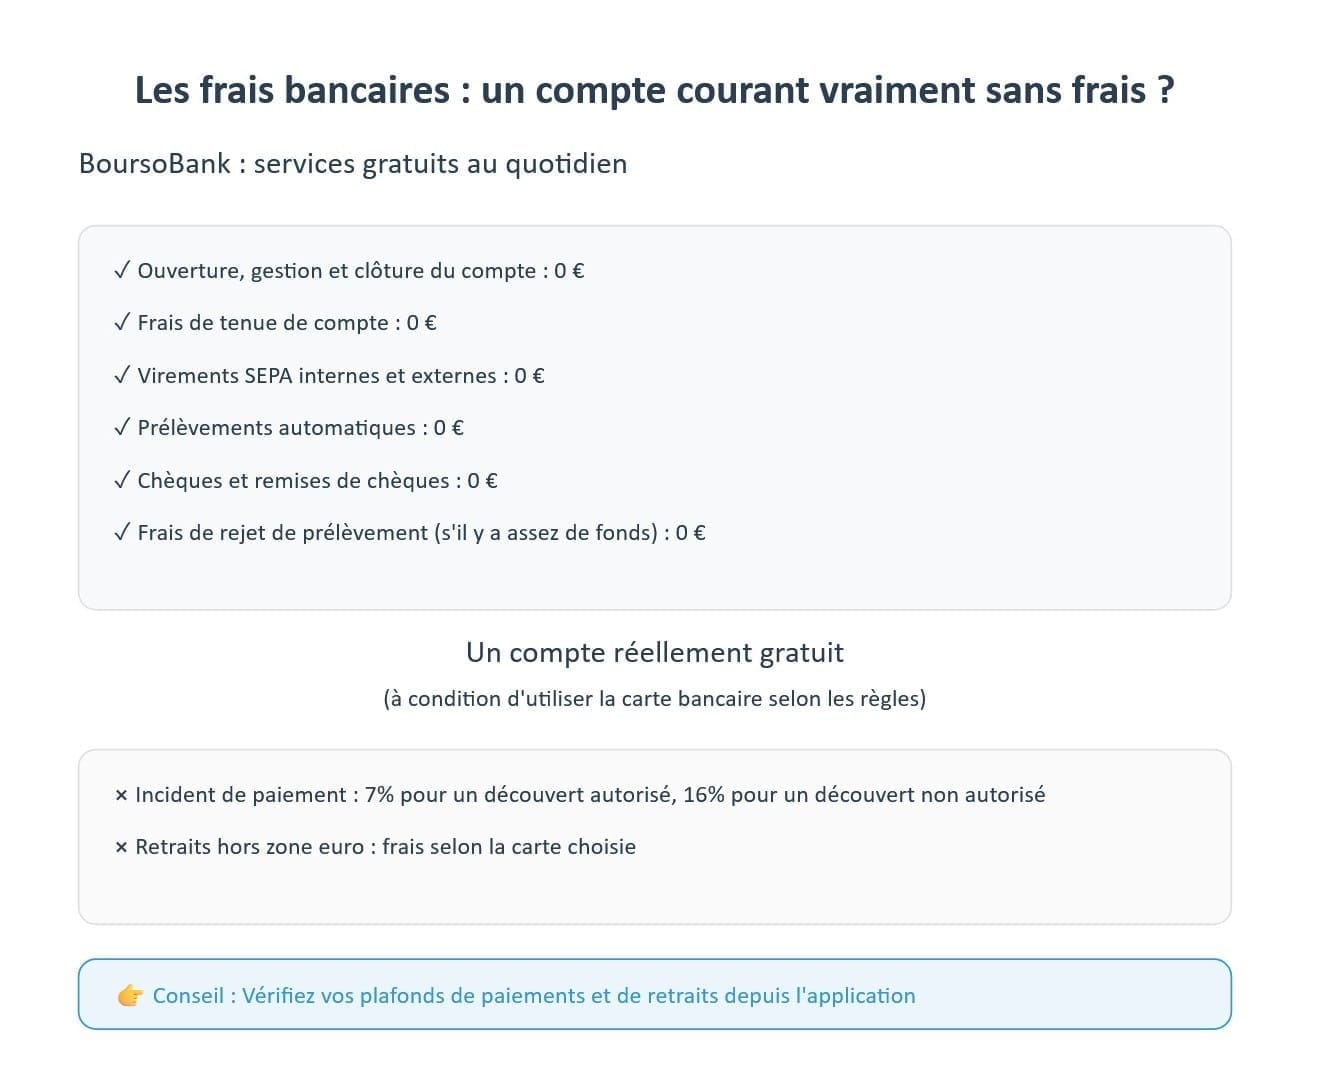Select the BoursoBank services gratuits subtitle
The image size is (1320, 1080).
pyautogui.click(x=353, y=164)
